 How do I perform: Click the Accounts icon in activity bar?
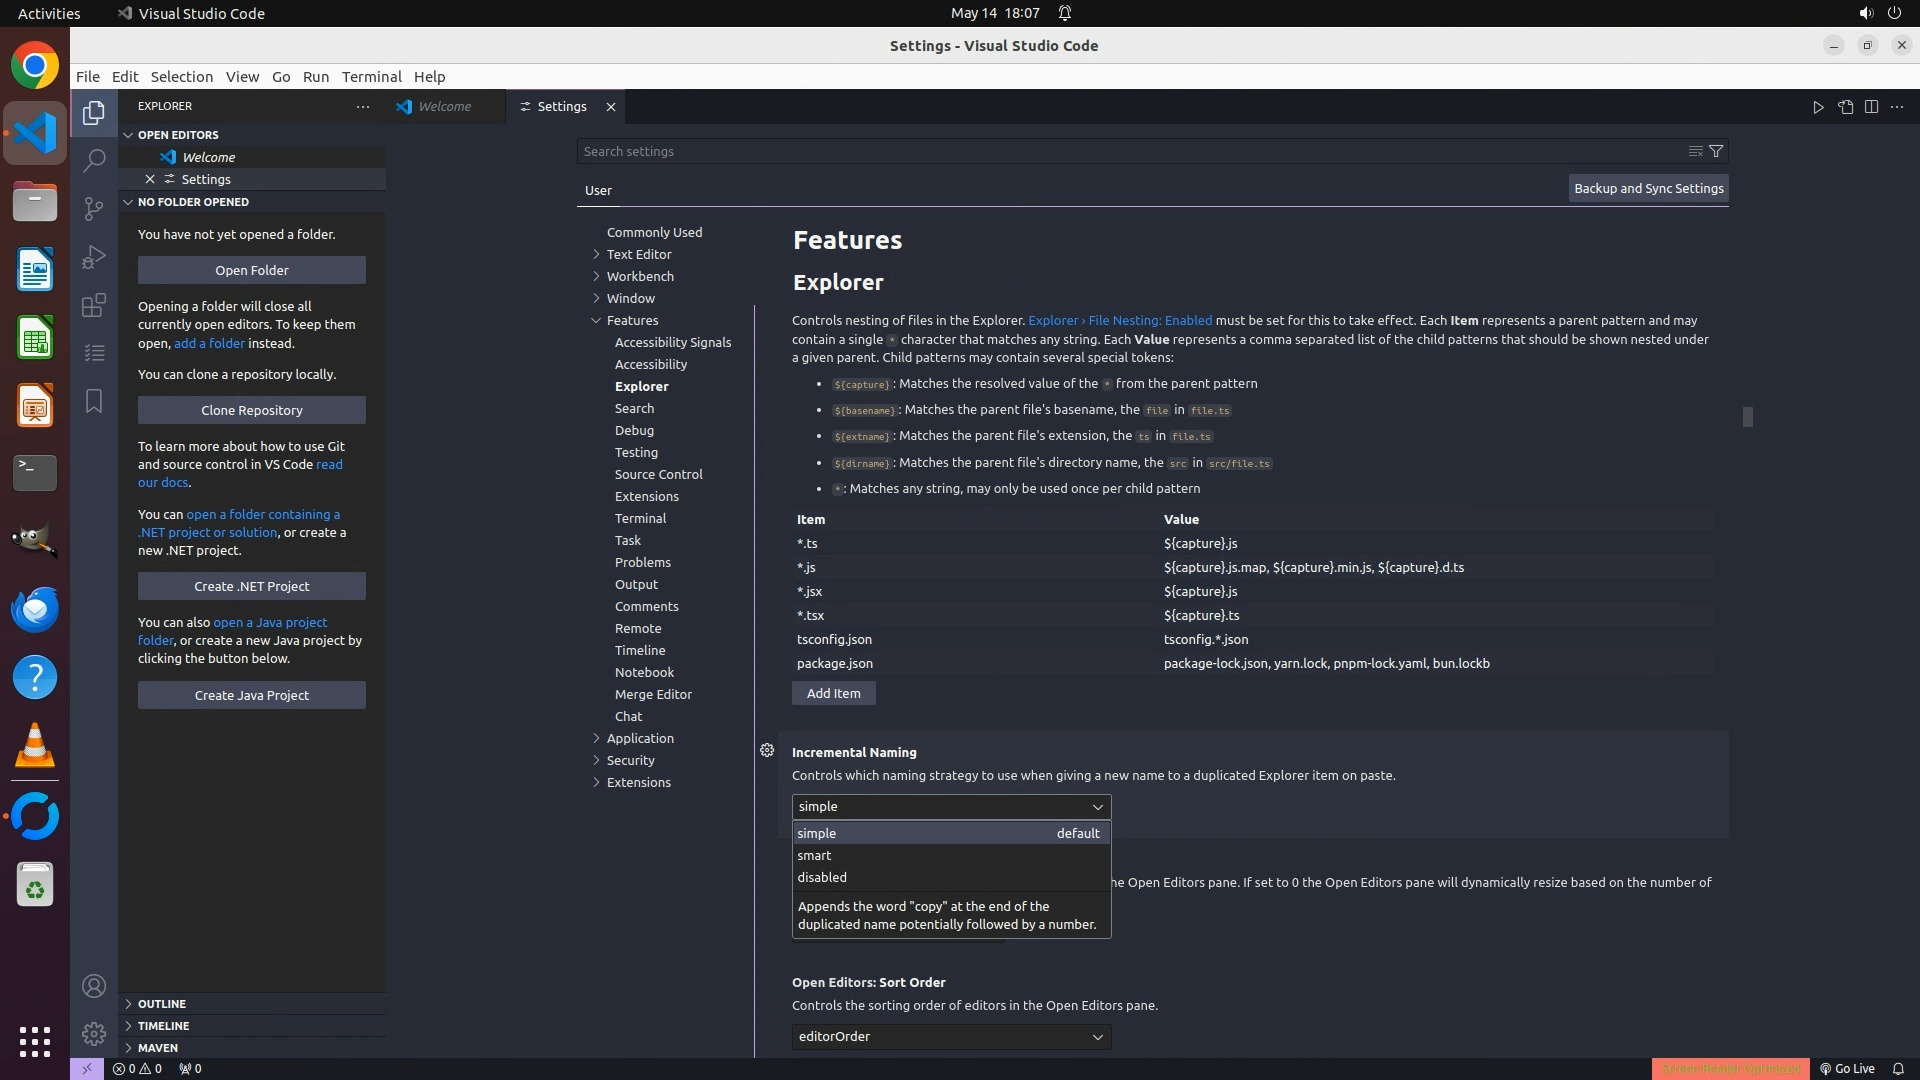(x=94, y=986)
